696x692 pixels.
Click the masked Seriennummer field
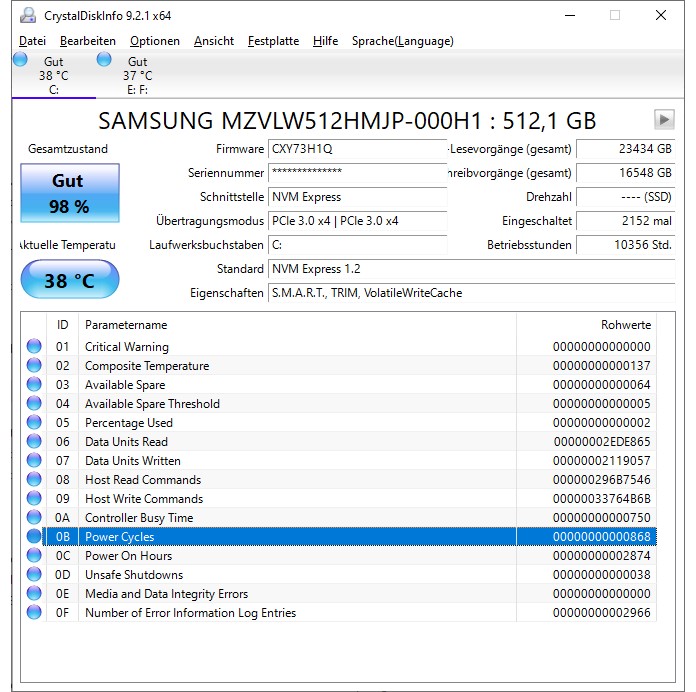pos(357,173)
